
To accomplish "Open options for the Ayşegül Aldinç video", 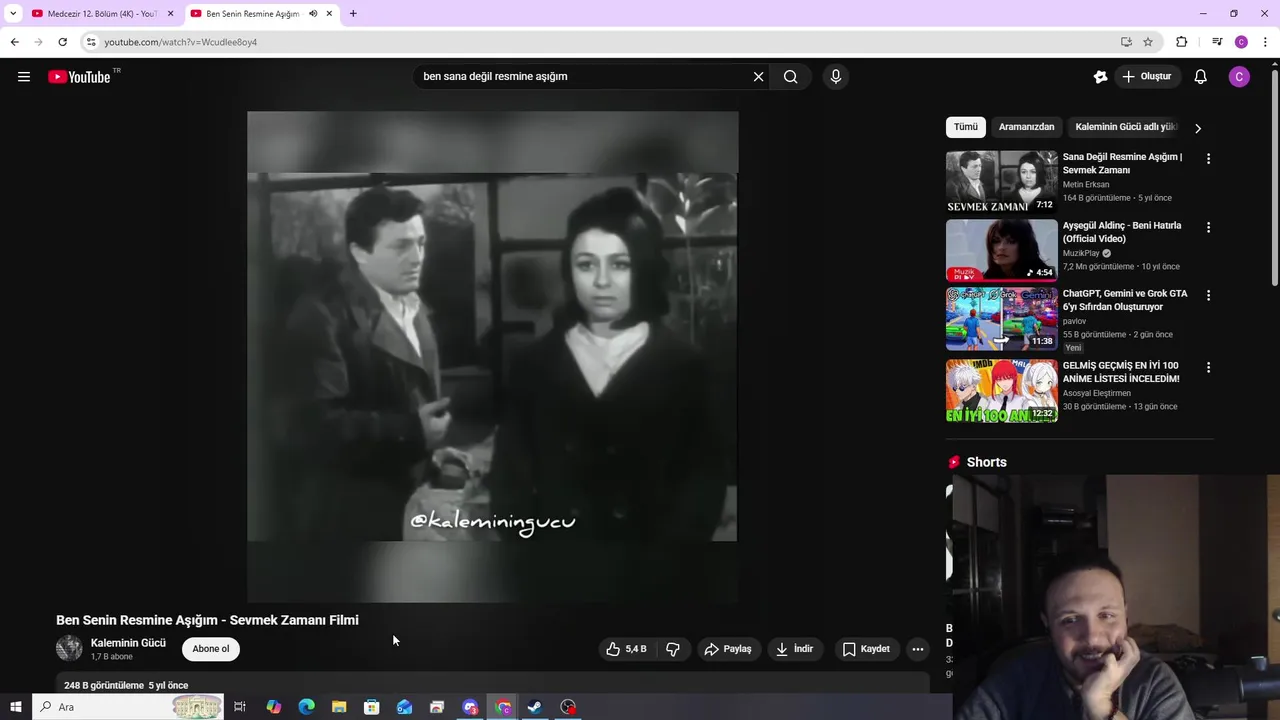I will click(x=1208, y=228).
